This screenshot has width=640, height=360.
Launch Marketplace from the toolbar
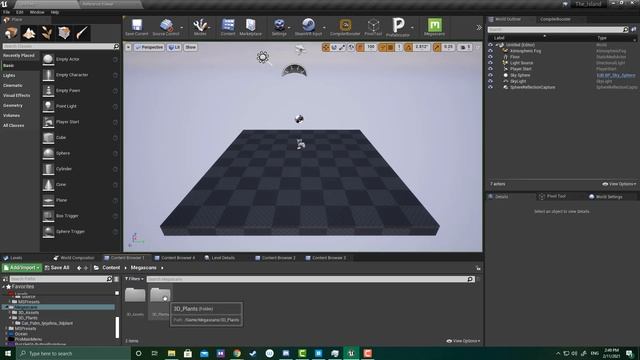(x=251, y=27)
